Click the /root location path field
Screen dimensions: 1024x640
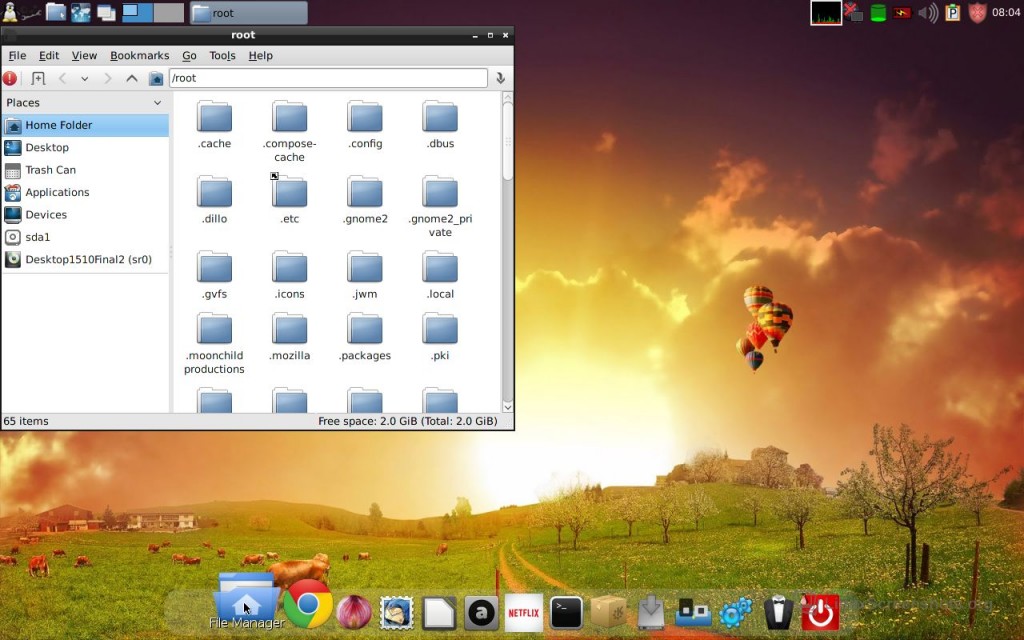(x=327, y=78)
